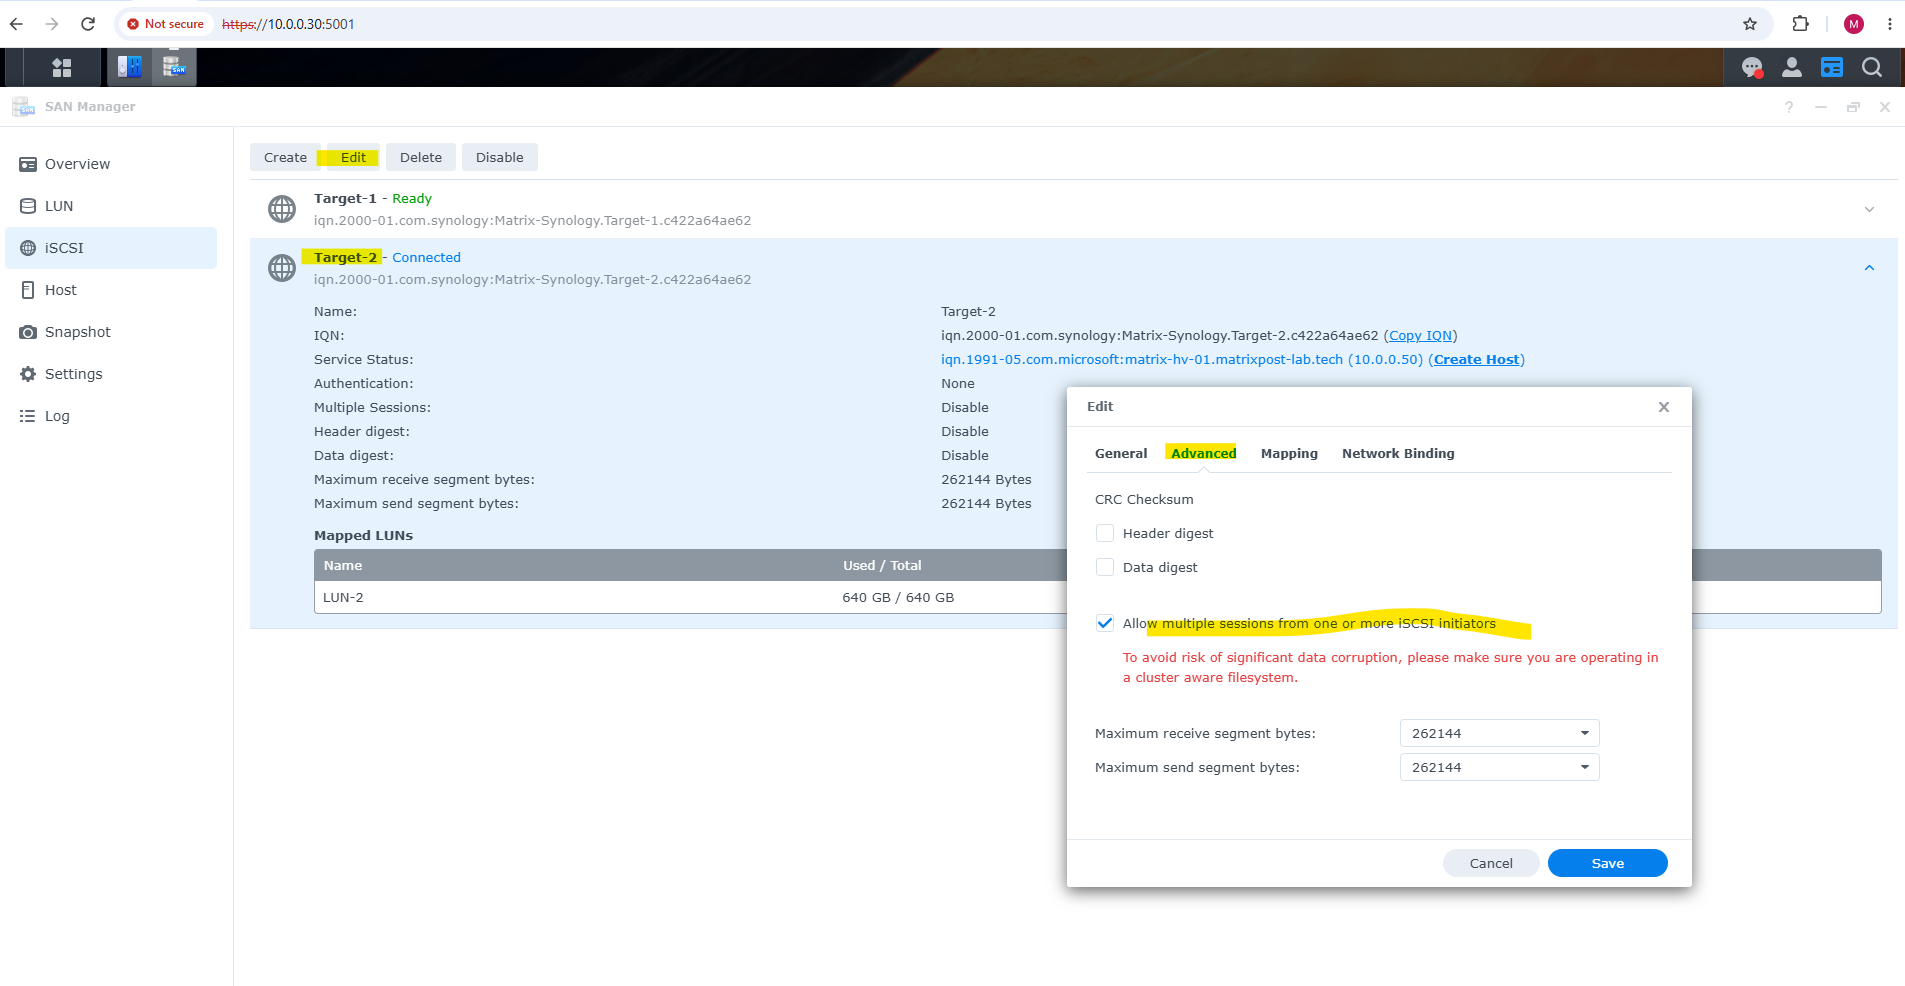Click the Not secure site info badge
This screenshot has height=986, width=1905.
pyautogui.click(x=166, y=24)
